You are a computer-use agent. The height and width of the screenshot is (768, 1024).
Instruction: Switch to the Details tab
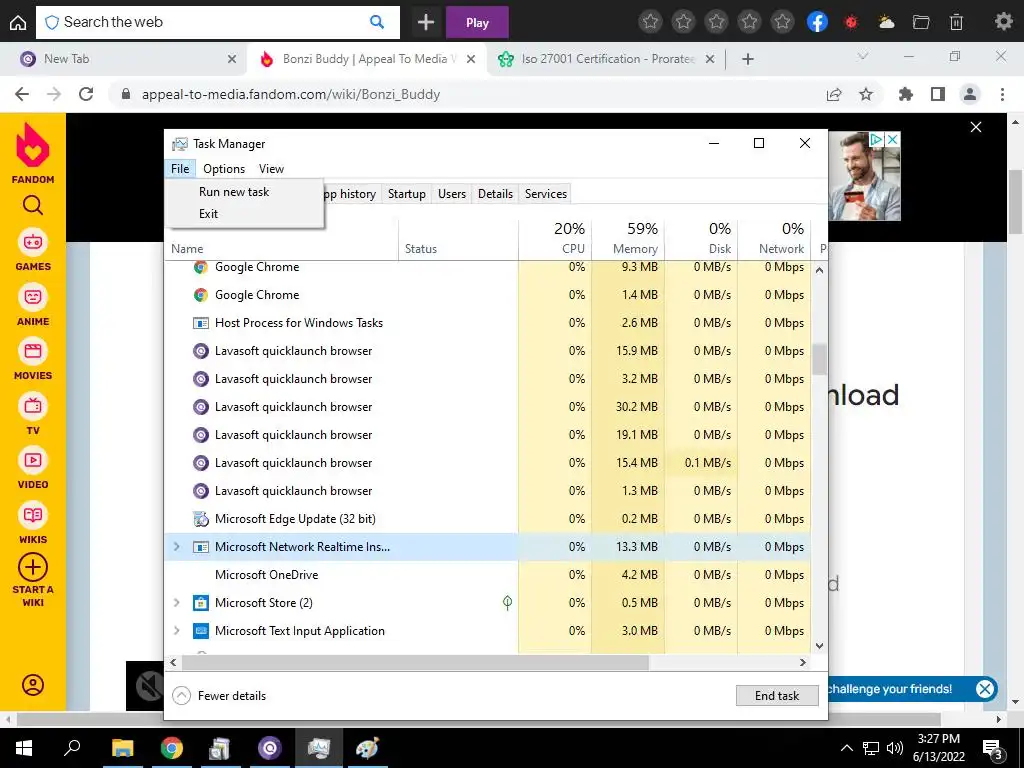pyautogui.click(x=495, y=194)
